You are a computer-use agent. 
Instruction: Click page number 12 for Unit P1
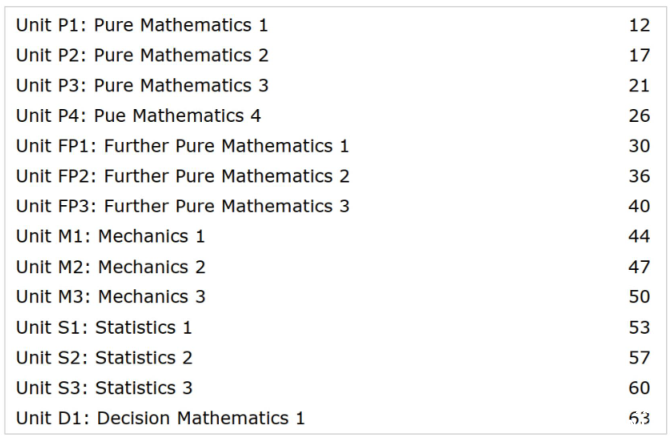[x=639, y=25]
